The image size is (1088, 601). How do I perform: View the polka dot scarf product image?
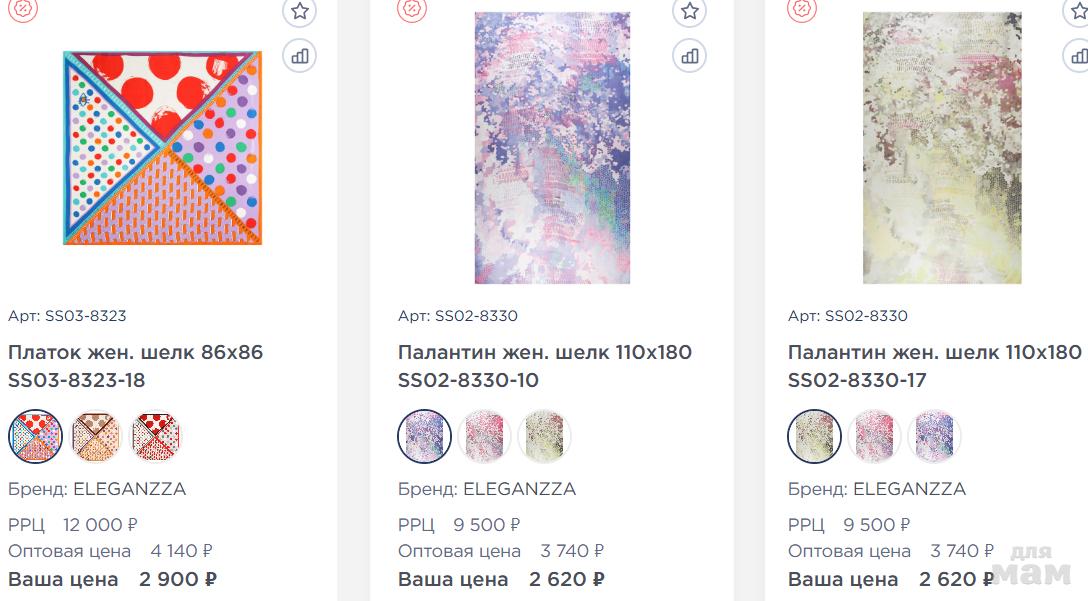pos(162,148)
